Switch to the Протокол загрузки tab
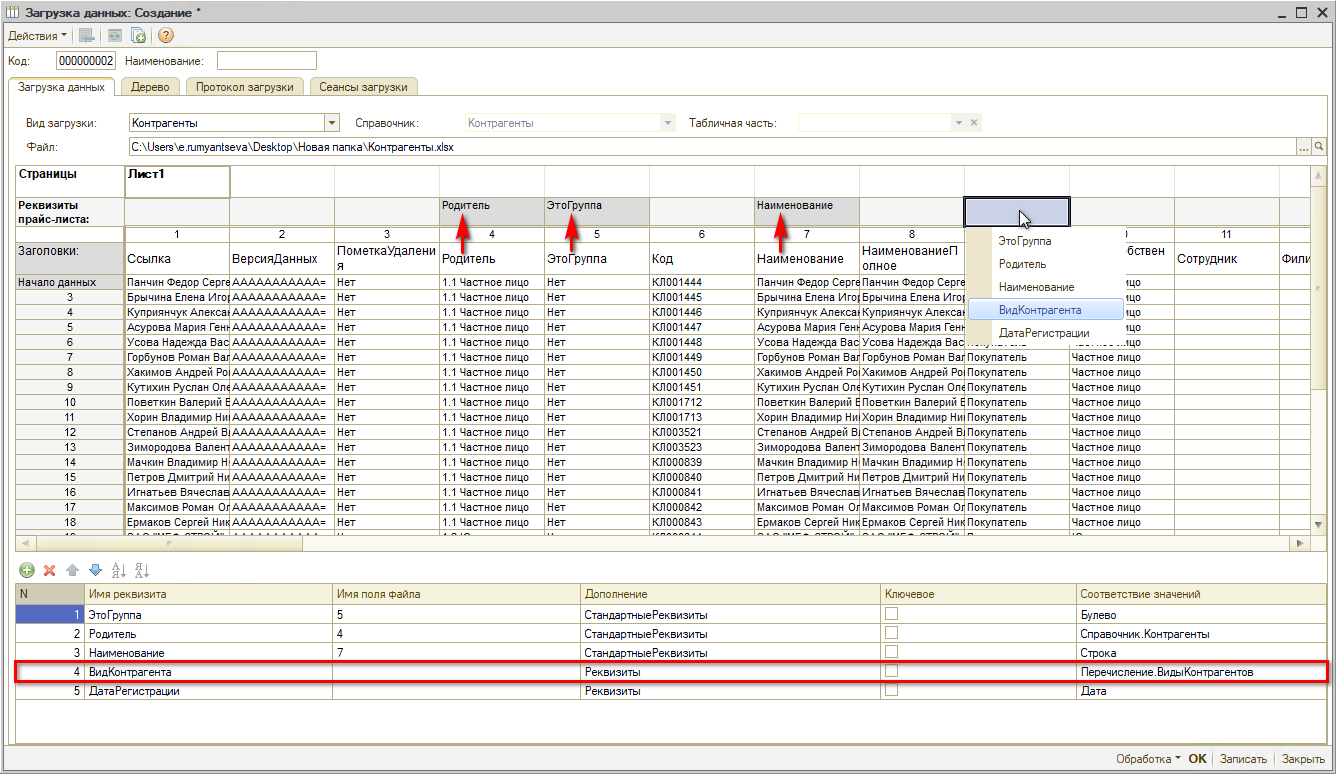Image resolution: width=1336 pixels, height=774 pixels. coord(245,87)
